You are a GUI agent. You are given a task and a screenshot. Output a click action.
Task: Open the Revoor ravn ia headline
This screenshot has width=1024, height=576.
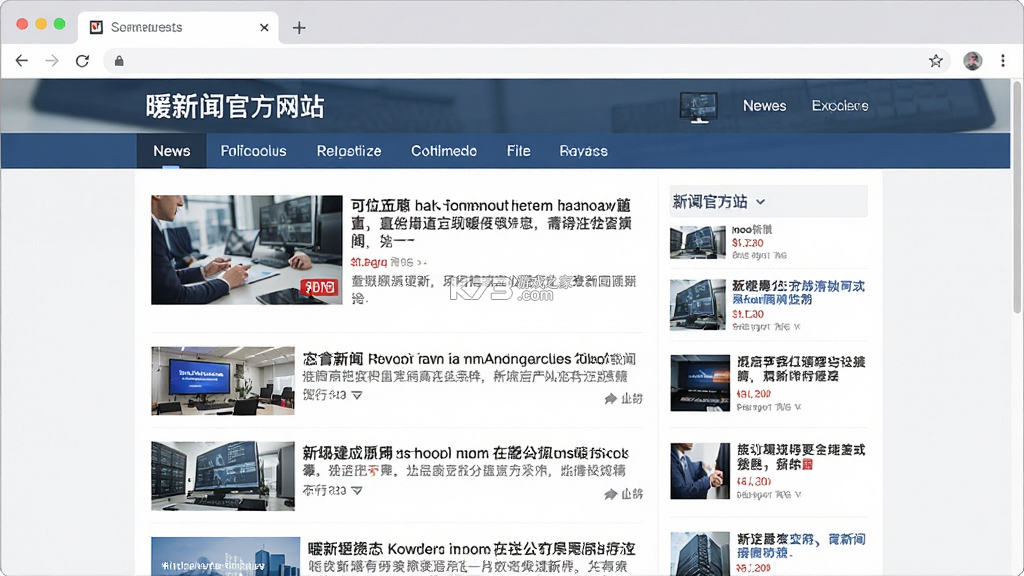pyautogui.click(x=469, y=359)
